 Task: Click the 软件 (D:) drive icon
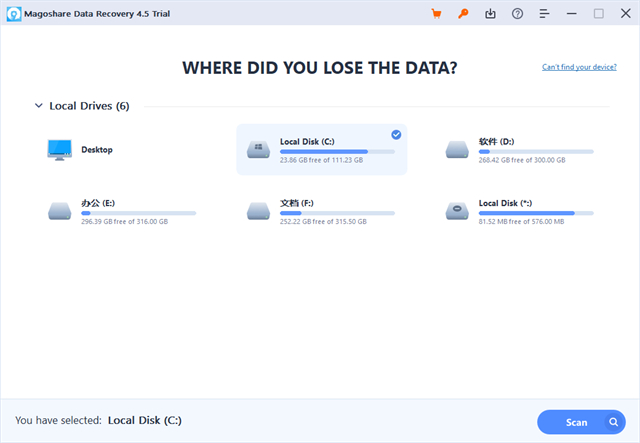458,150
